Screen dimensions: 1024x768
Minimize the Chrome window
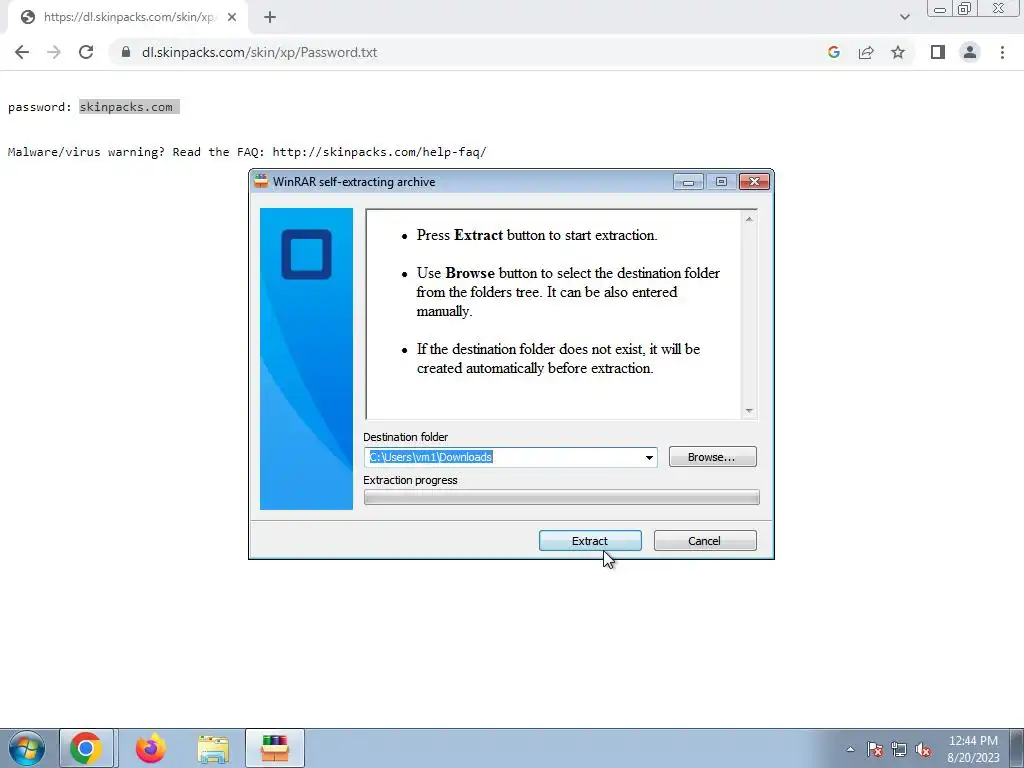pyautogui.click(x=940, y=9)
